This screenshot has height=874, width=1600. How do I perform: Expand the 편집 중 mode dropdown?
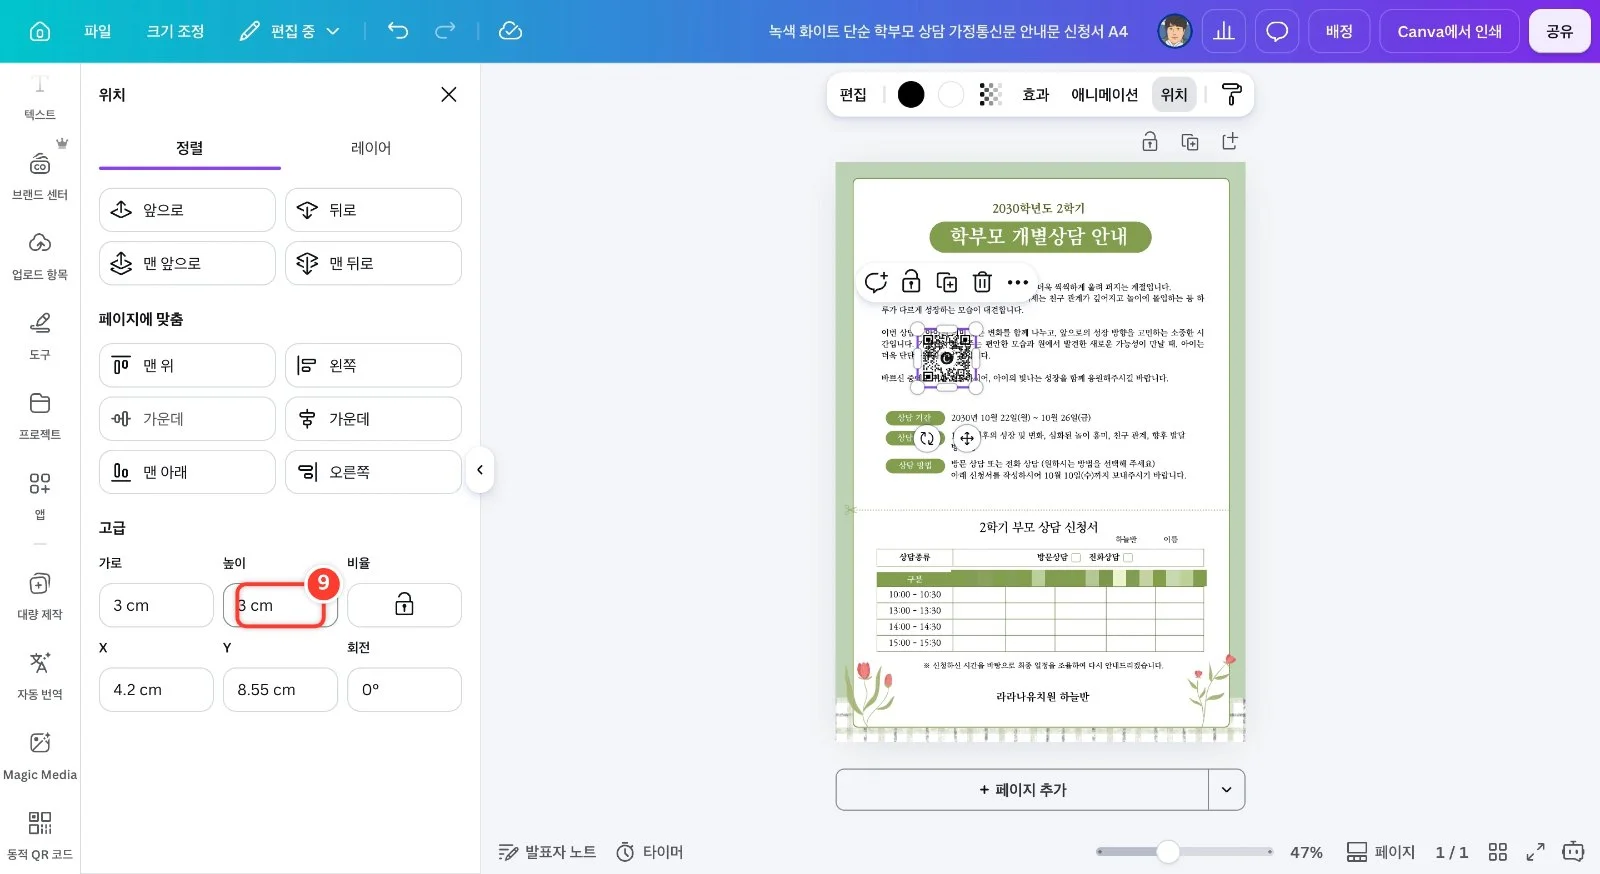(x=291, y=31)
